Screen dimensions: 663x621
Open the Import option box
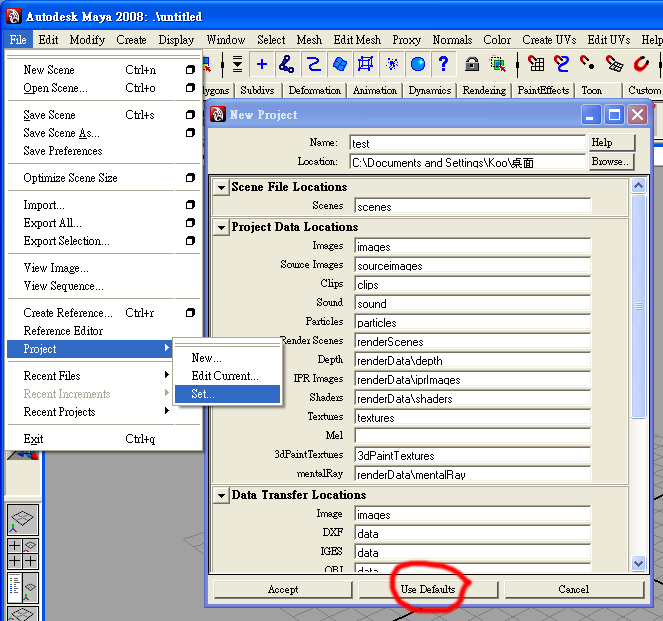[190, 205]
